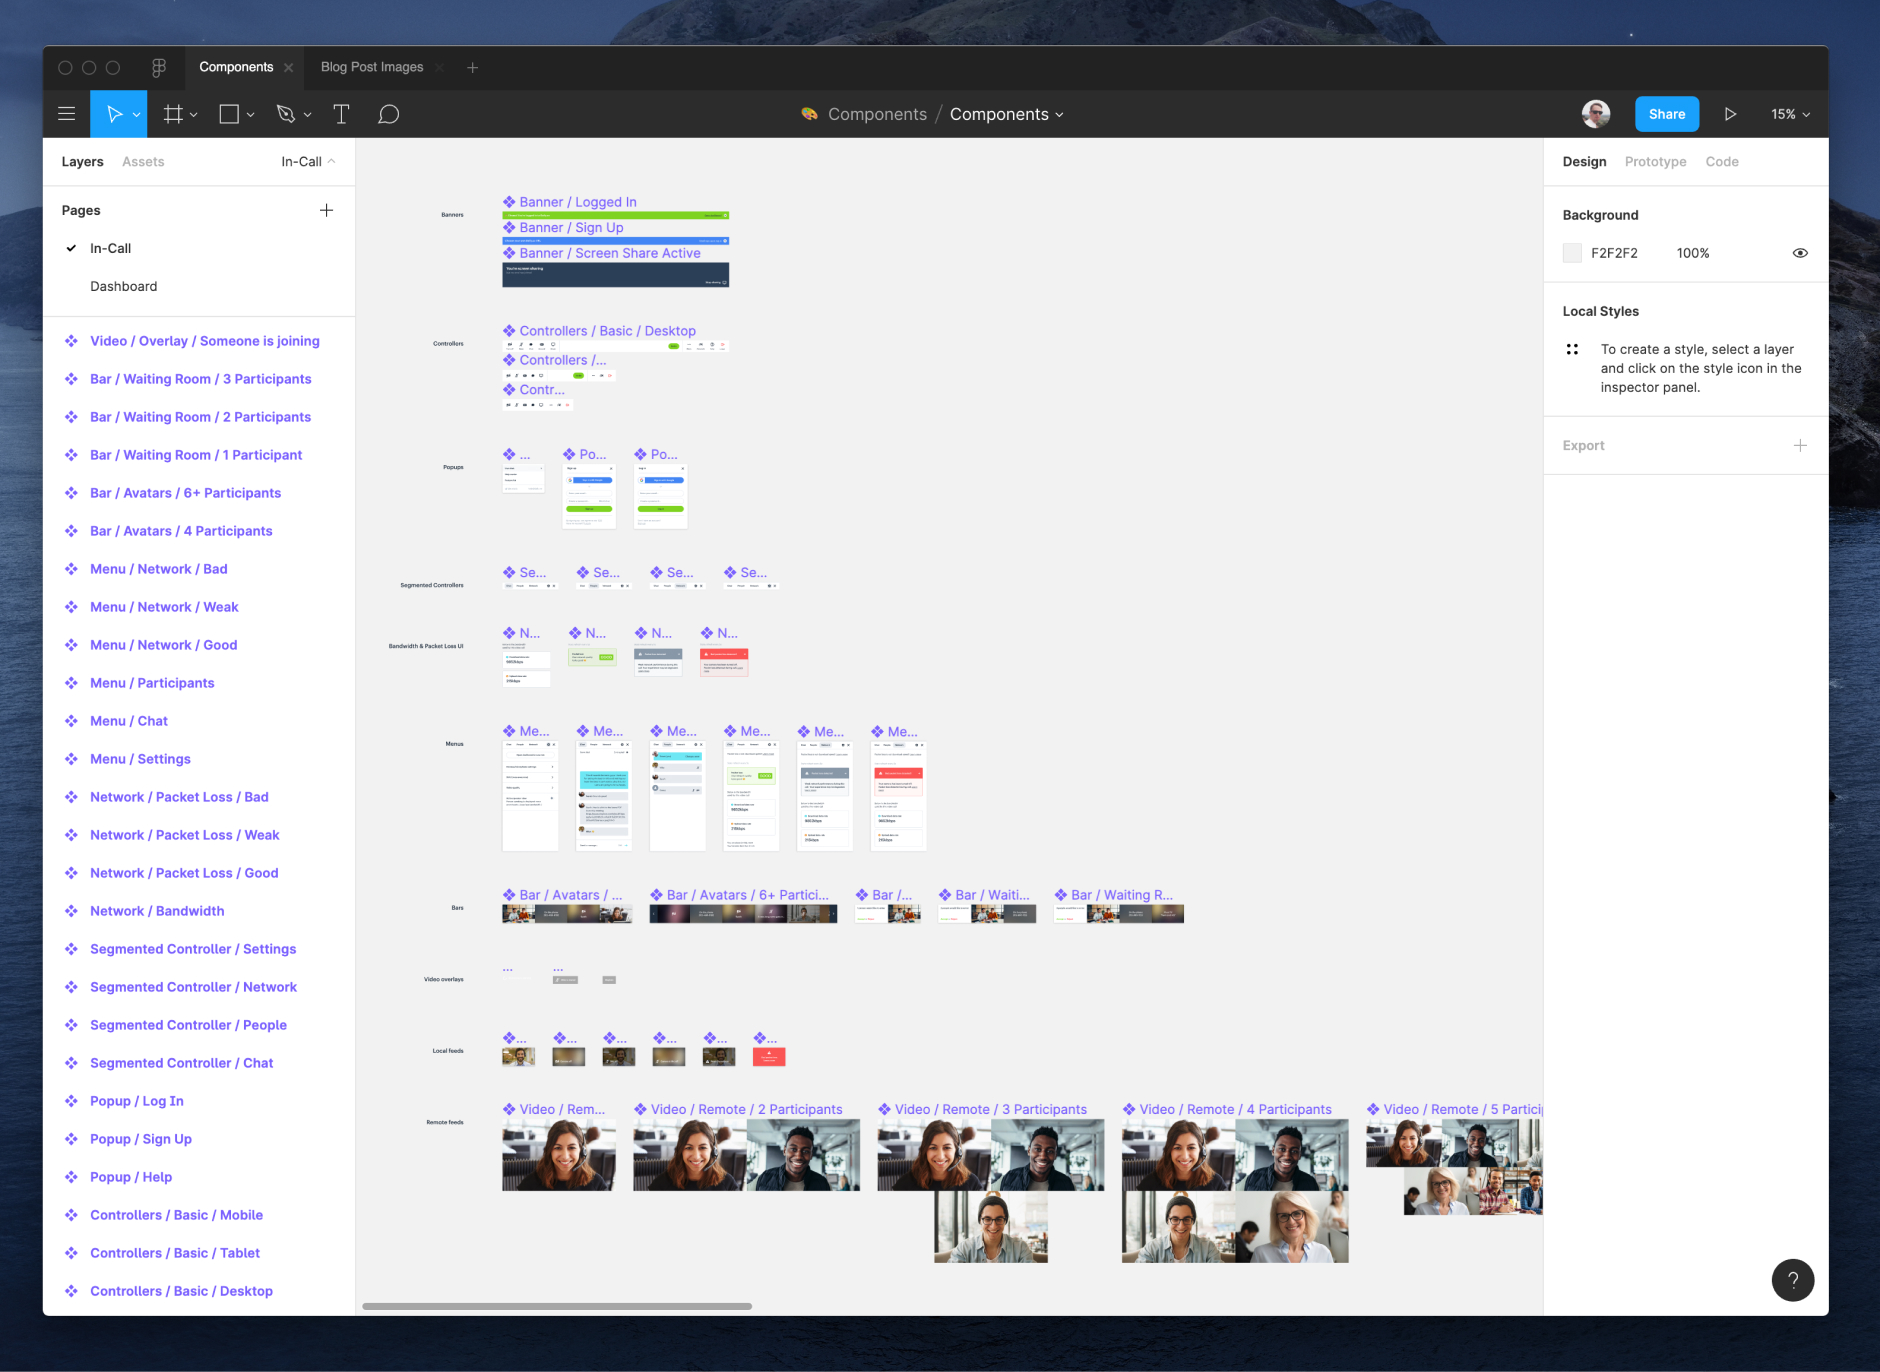Select the Pen tool
The height and width of the screenshot is (1372, 1880).
coord(286,113)
